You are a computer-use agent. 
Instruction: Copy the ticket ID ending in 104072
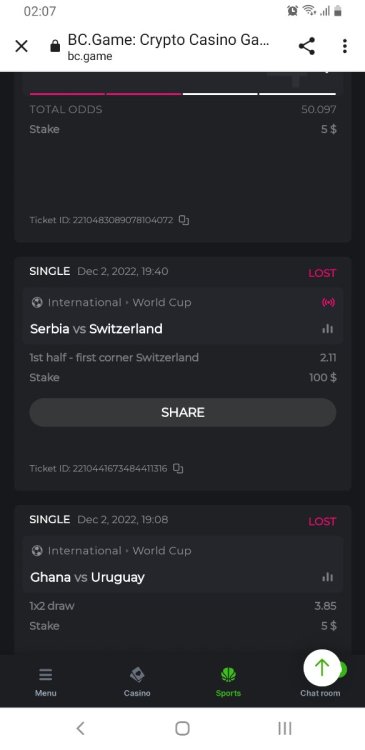[x=184, y=220]
